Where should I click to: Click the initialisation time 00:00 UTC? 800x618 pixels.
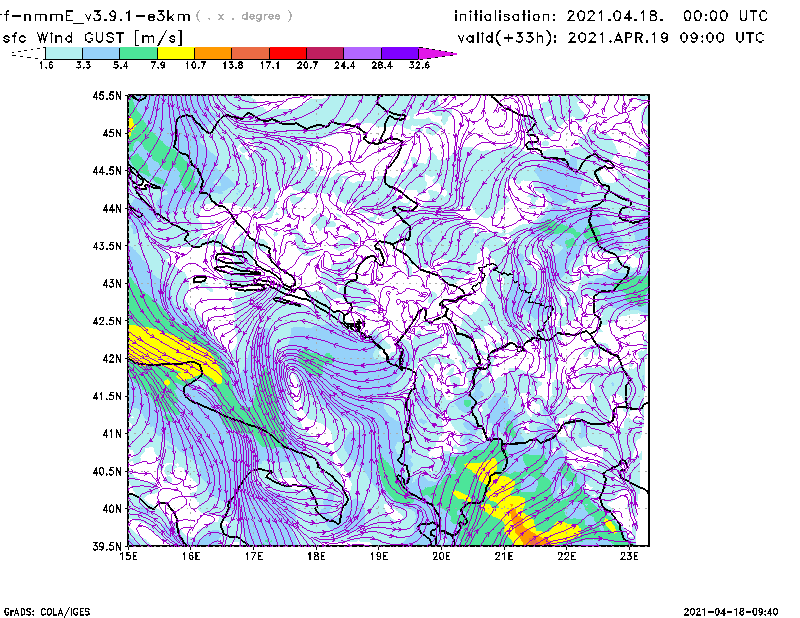(x=726, y=16)
